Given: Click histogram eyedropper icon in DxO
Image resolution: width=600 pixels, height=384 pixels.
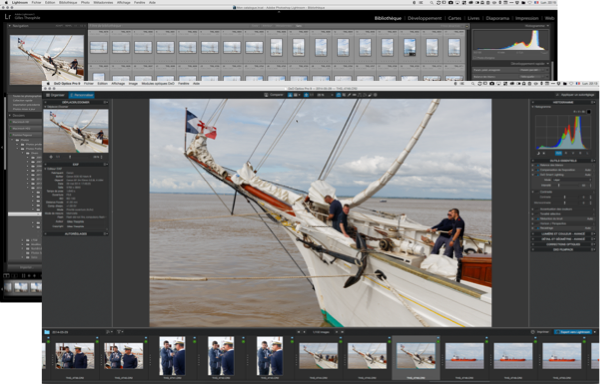Looking at the screenshot, I should pos(539,153).
